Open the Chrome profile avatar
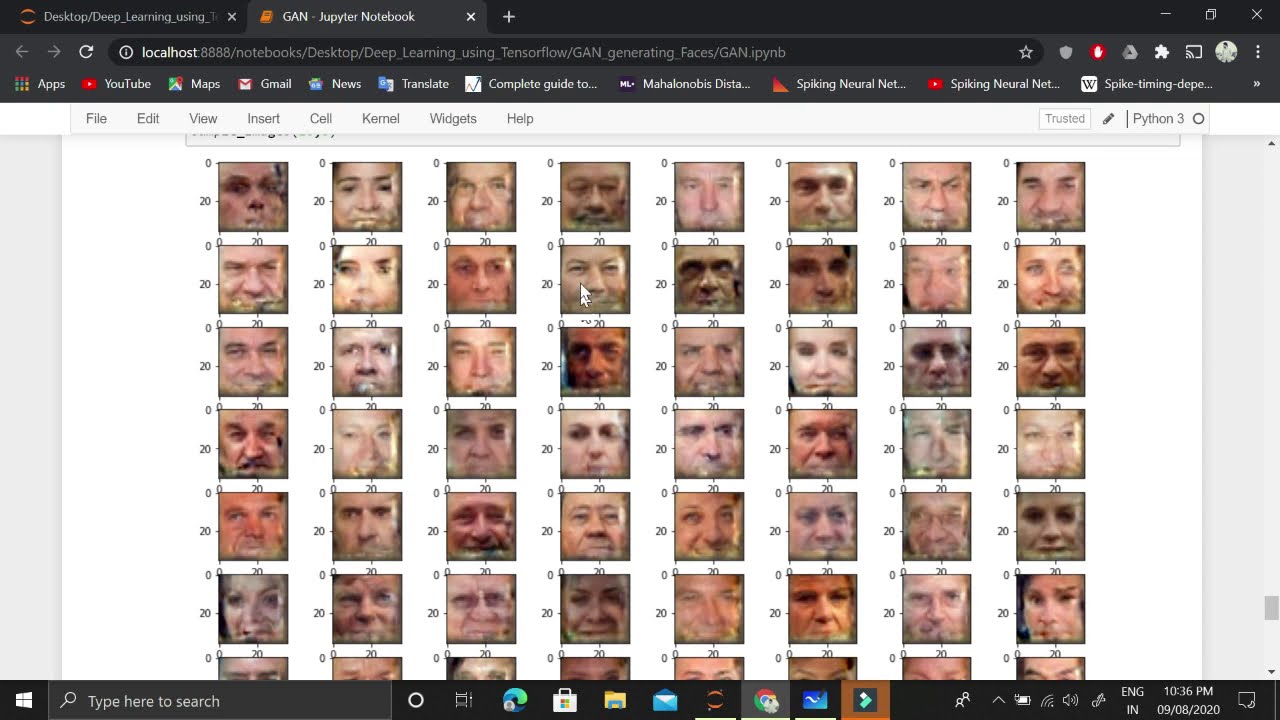1280x720 pixels. (x=1226, y=52)
